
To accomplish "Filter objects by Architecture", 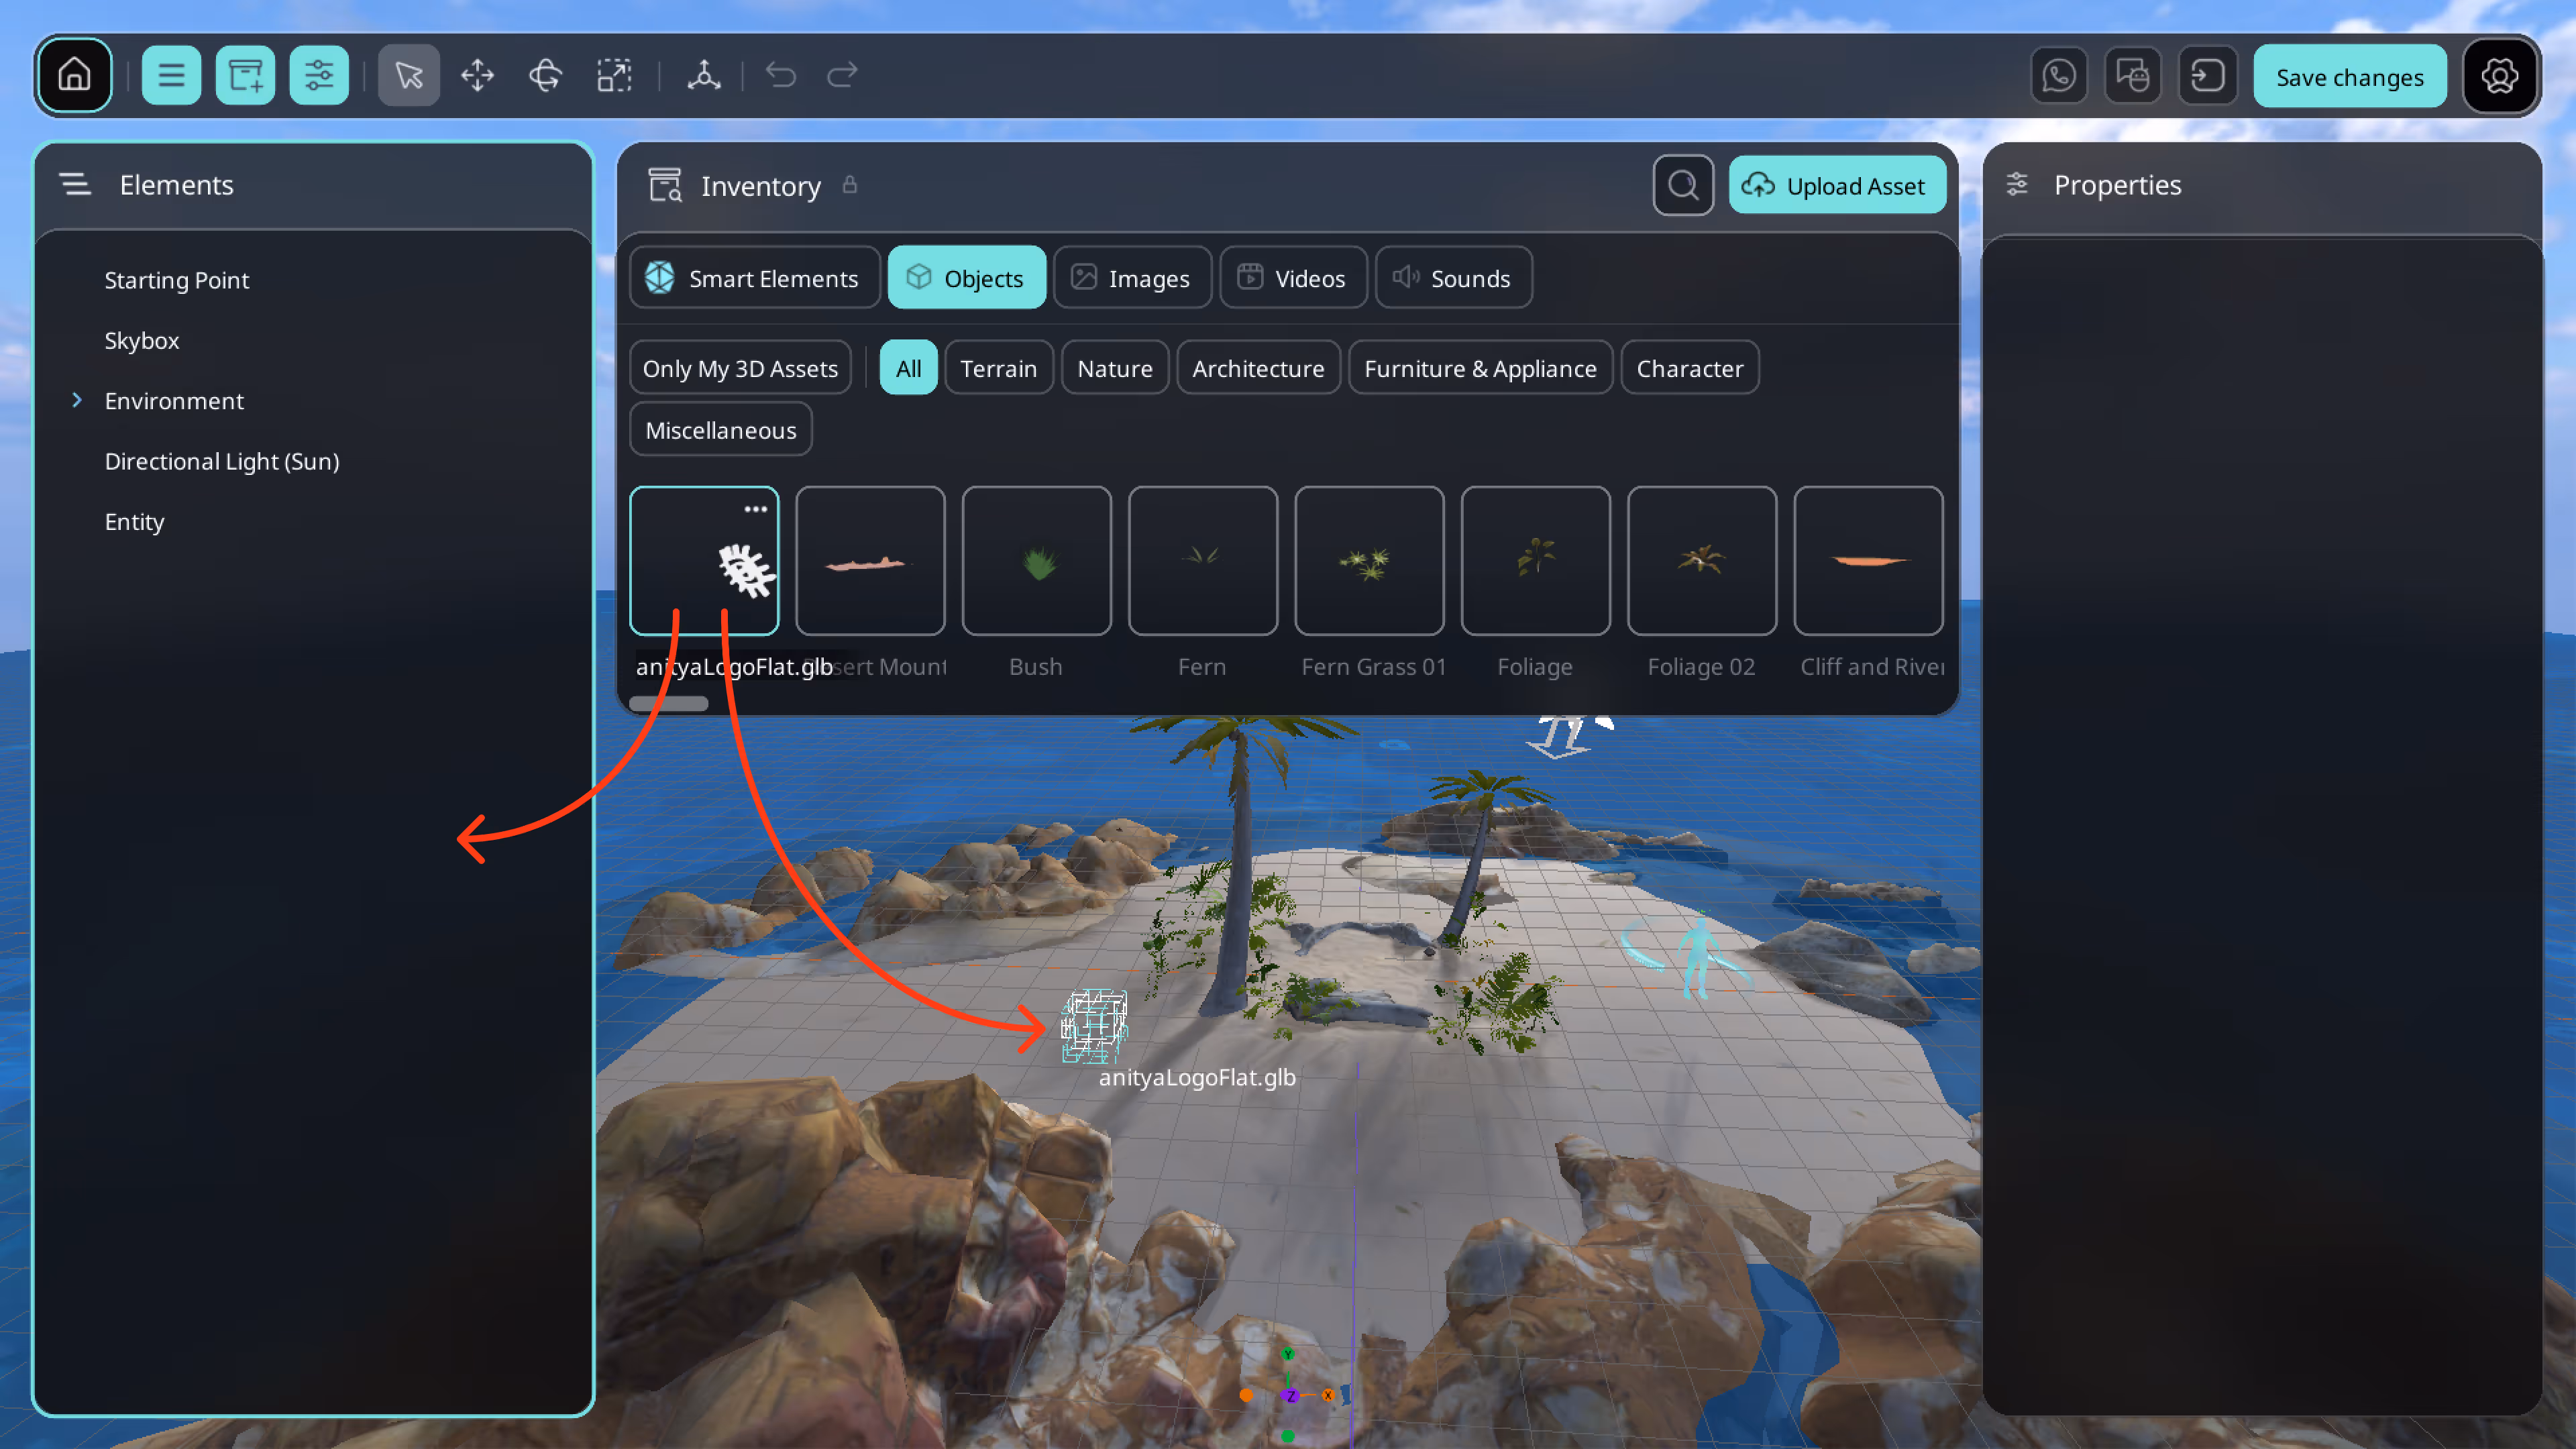I will pyautogui.click(x=1258, y=368).
